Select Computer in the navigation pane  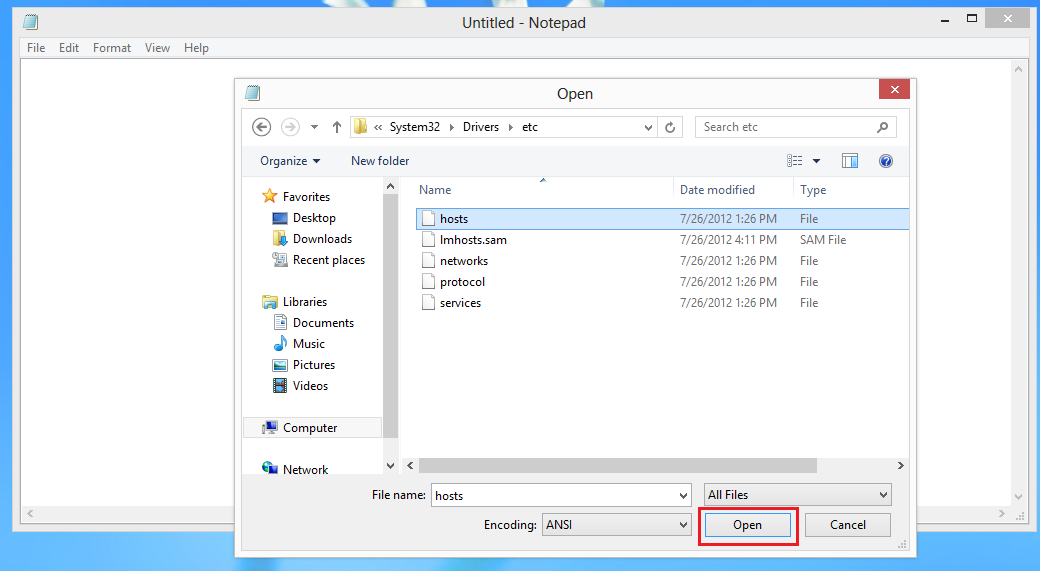tap(310, 428)
